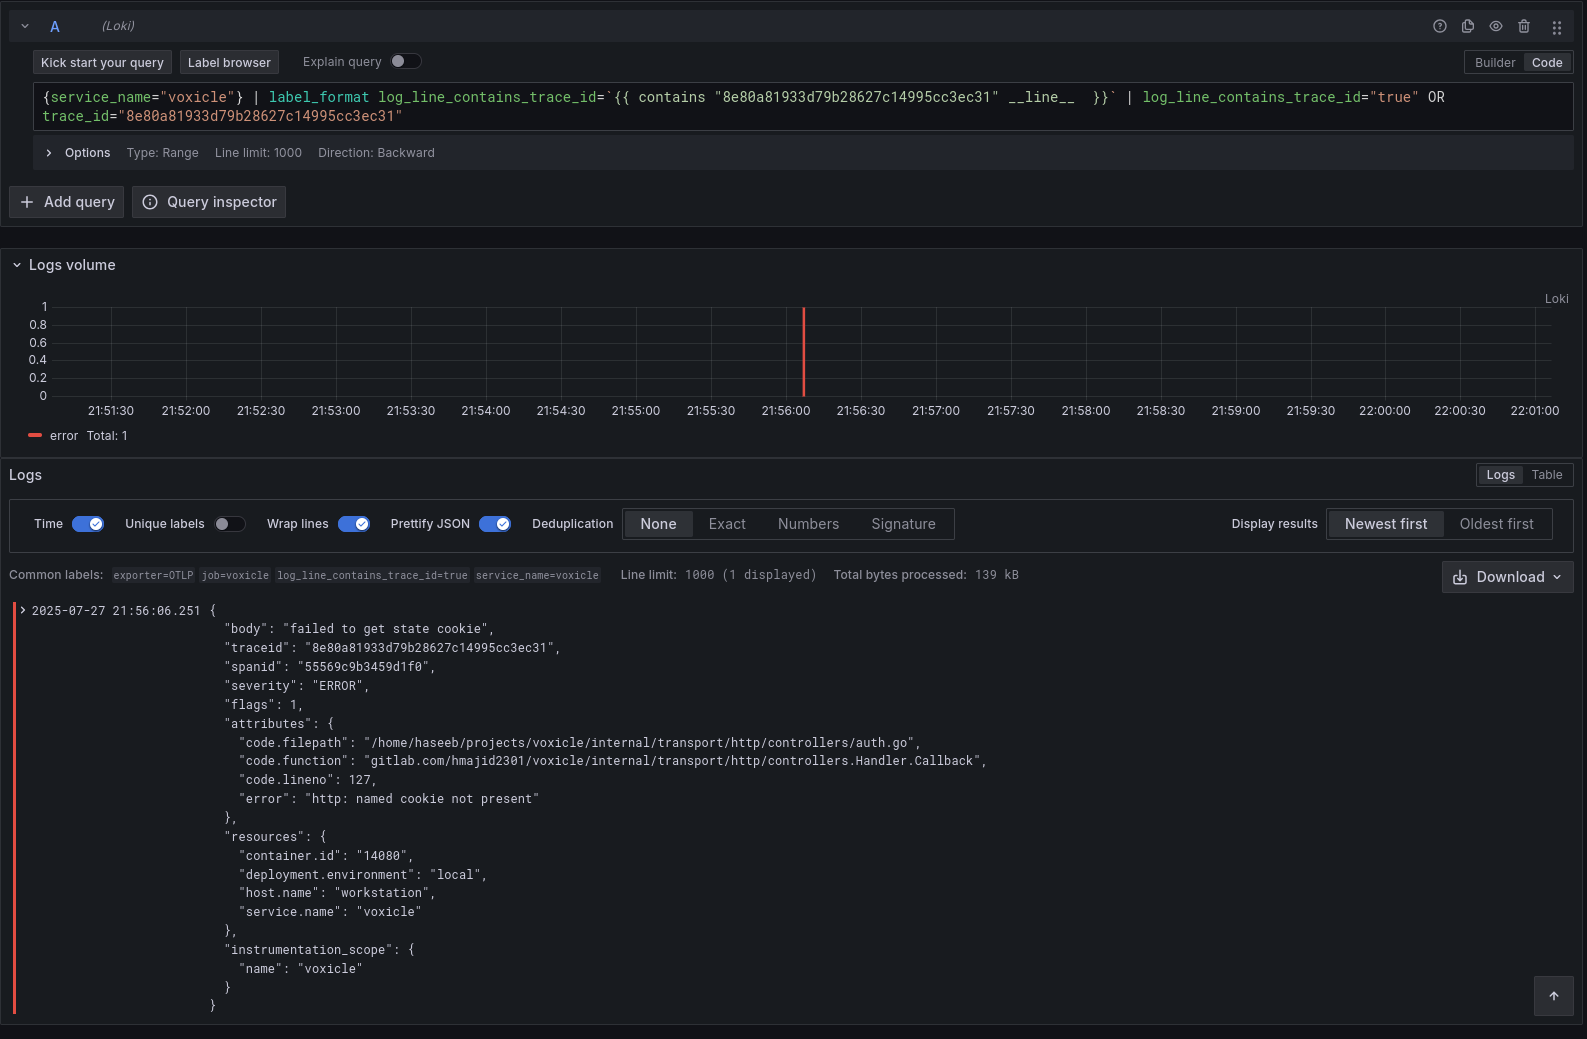Open the Query inspector
This screenshot has width=1587, height=1039.
point(209,202)
